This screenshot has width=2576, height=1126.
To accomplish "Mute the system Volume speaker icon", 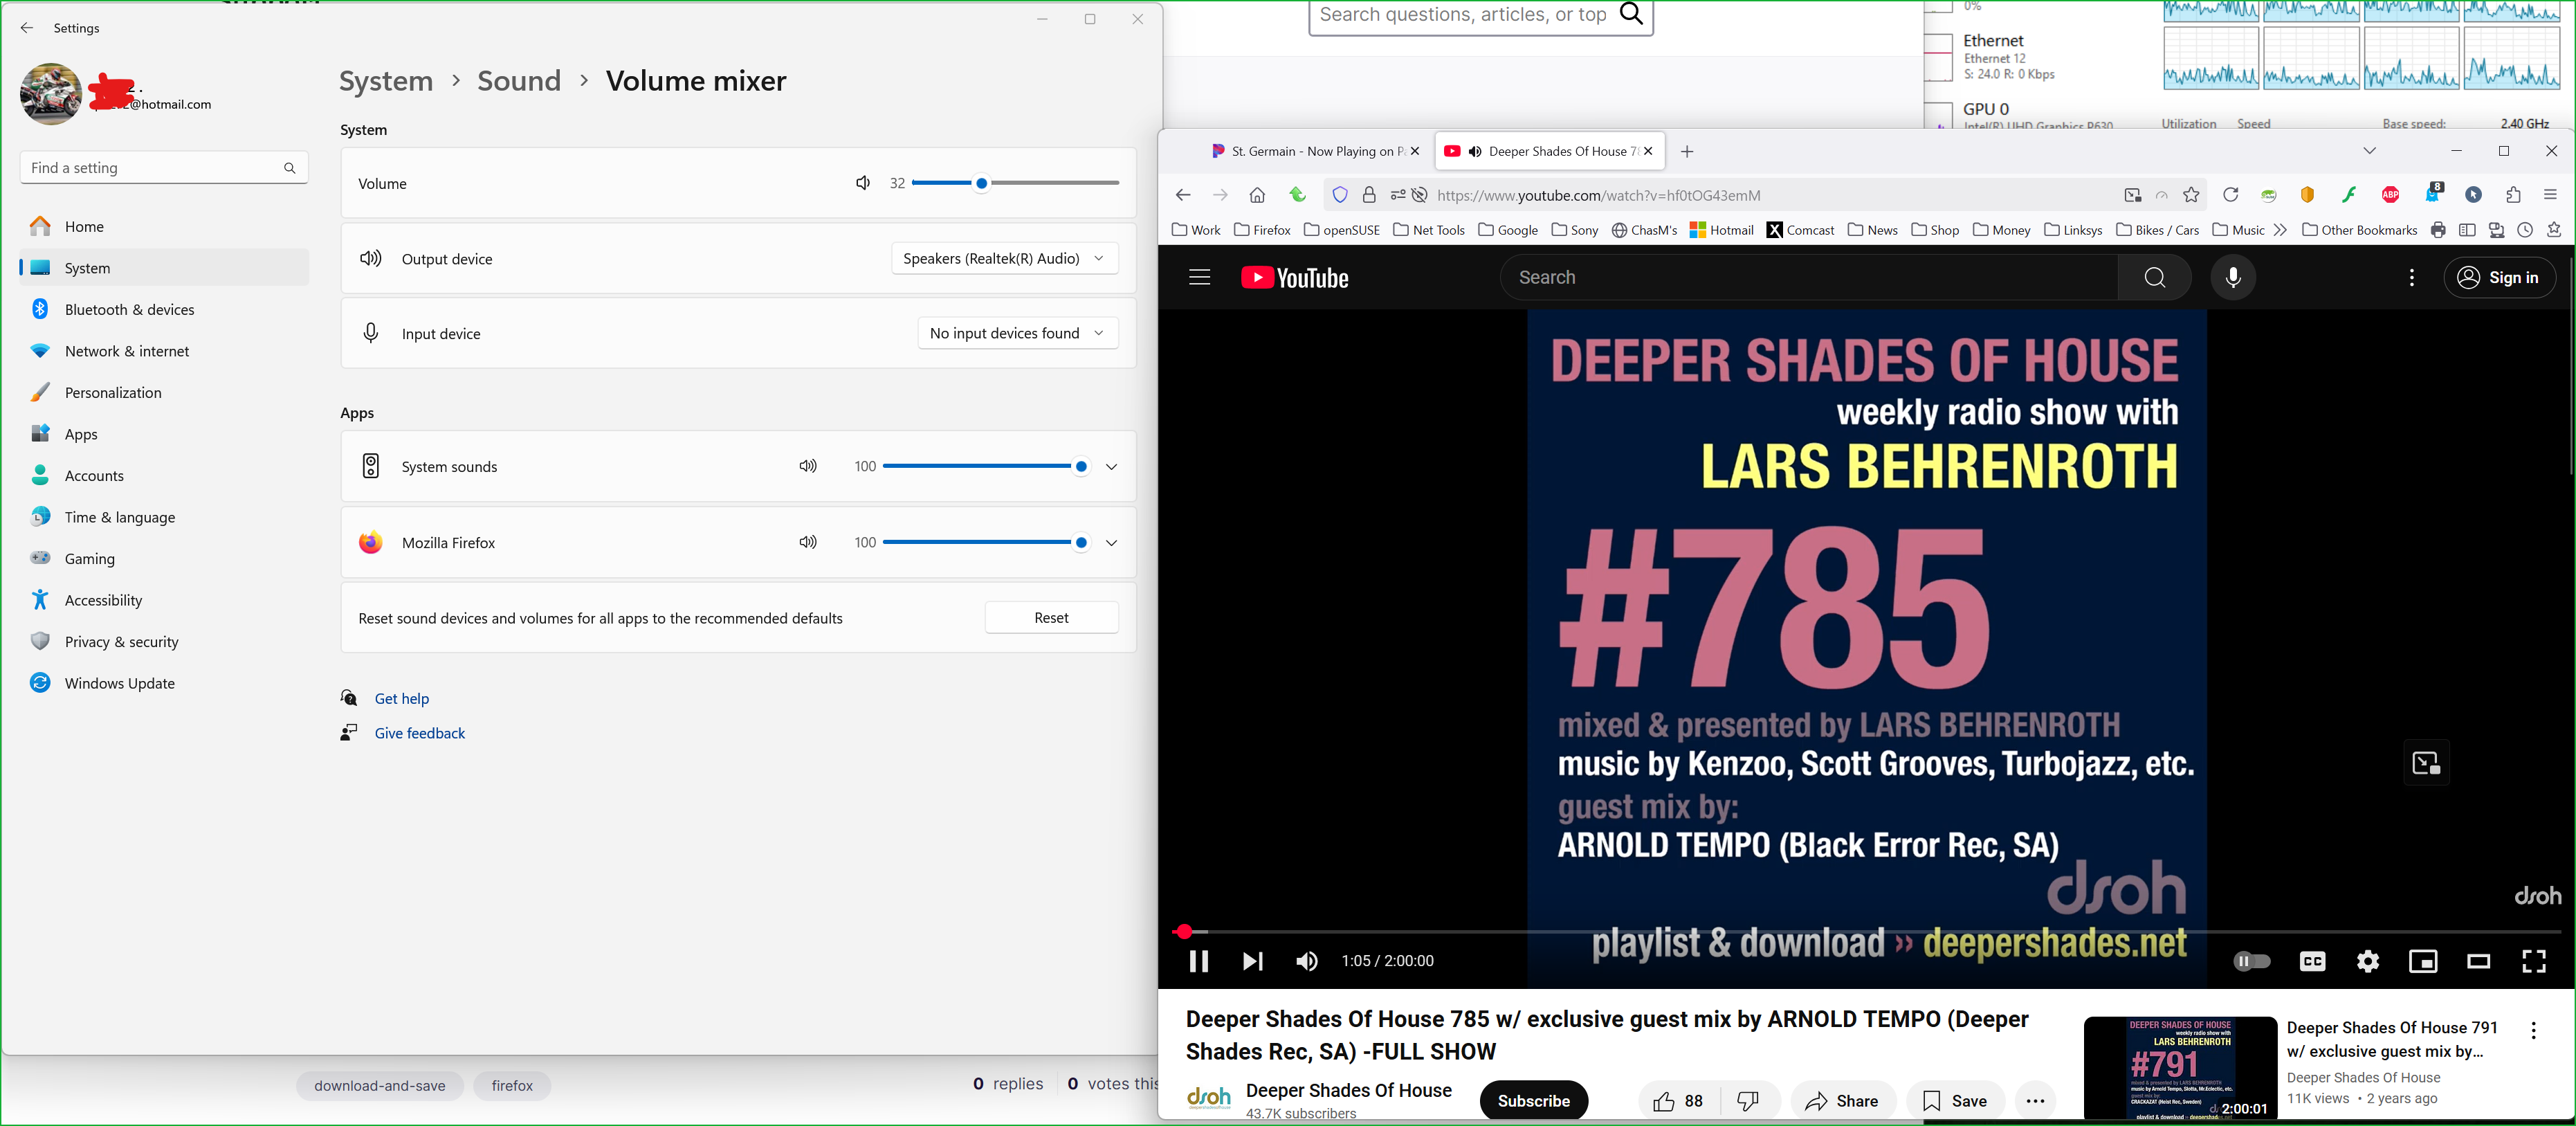I will coord(863,183).
